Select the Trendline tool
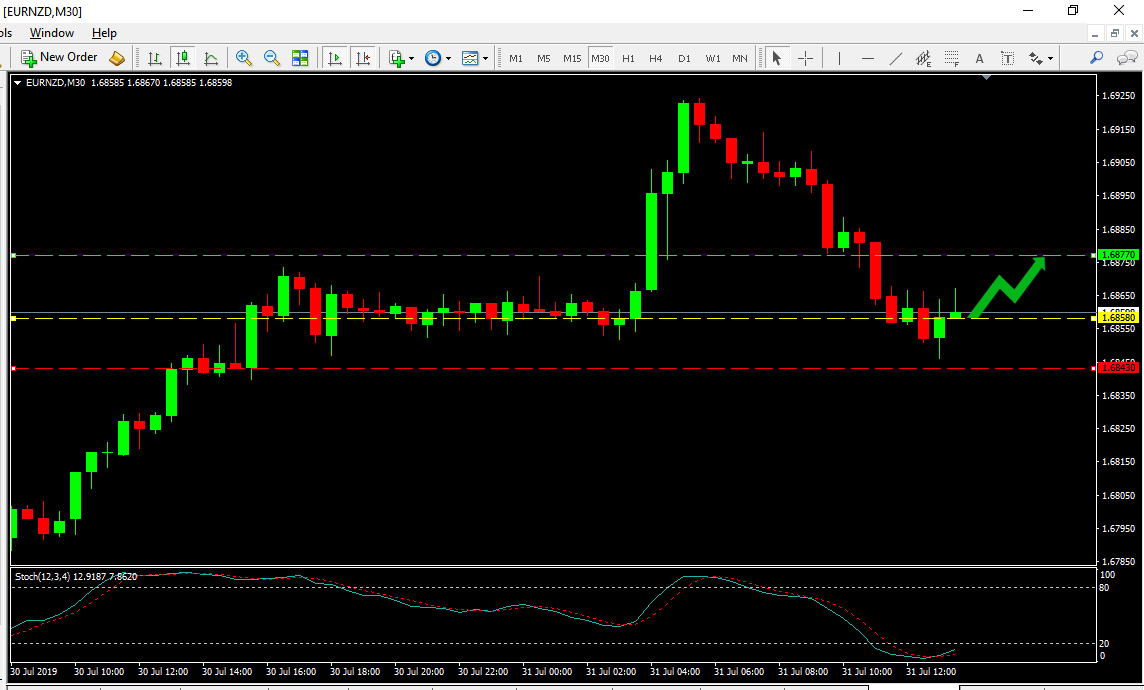The height and width of the screenshot is (690, 1144). pos(896,58)
